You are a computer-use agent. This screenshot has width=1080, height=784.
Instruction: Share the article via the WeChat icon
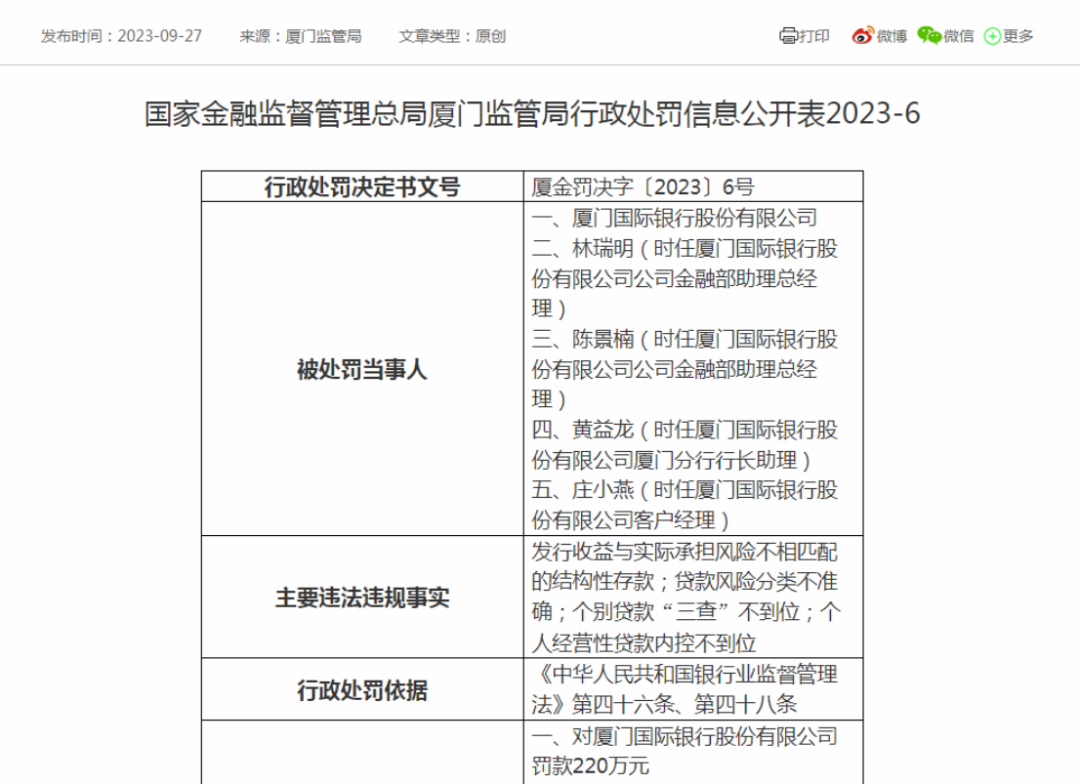[x=929, y=36]
